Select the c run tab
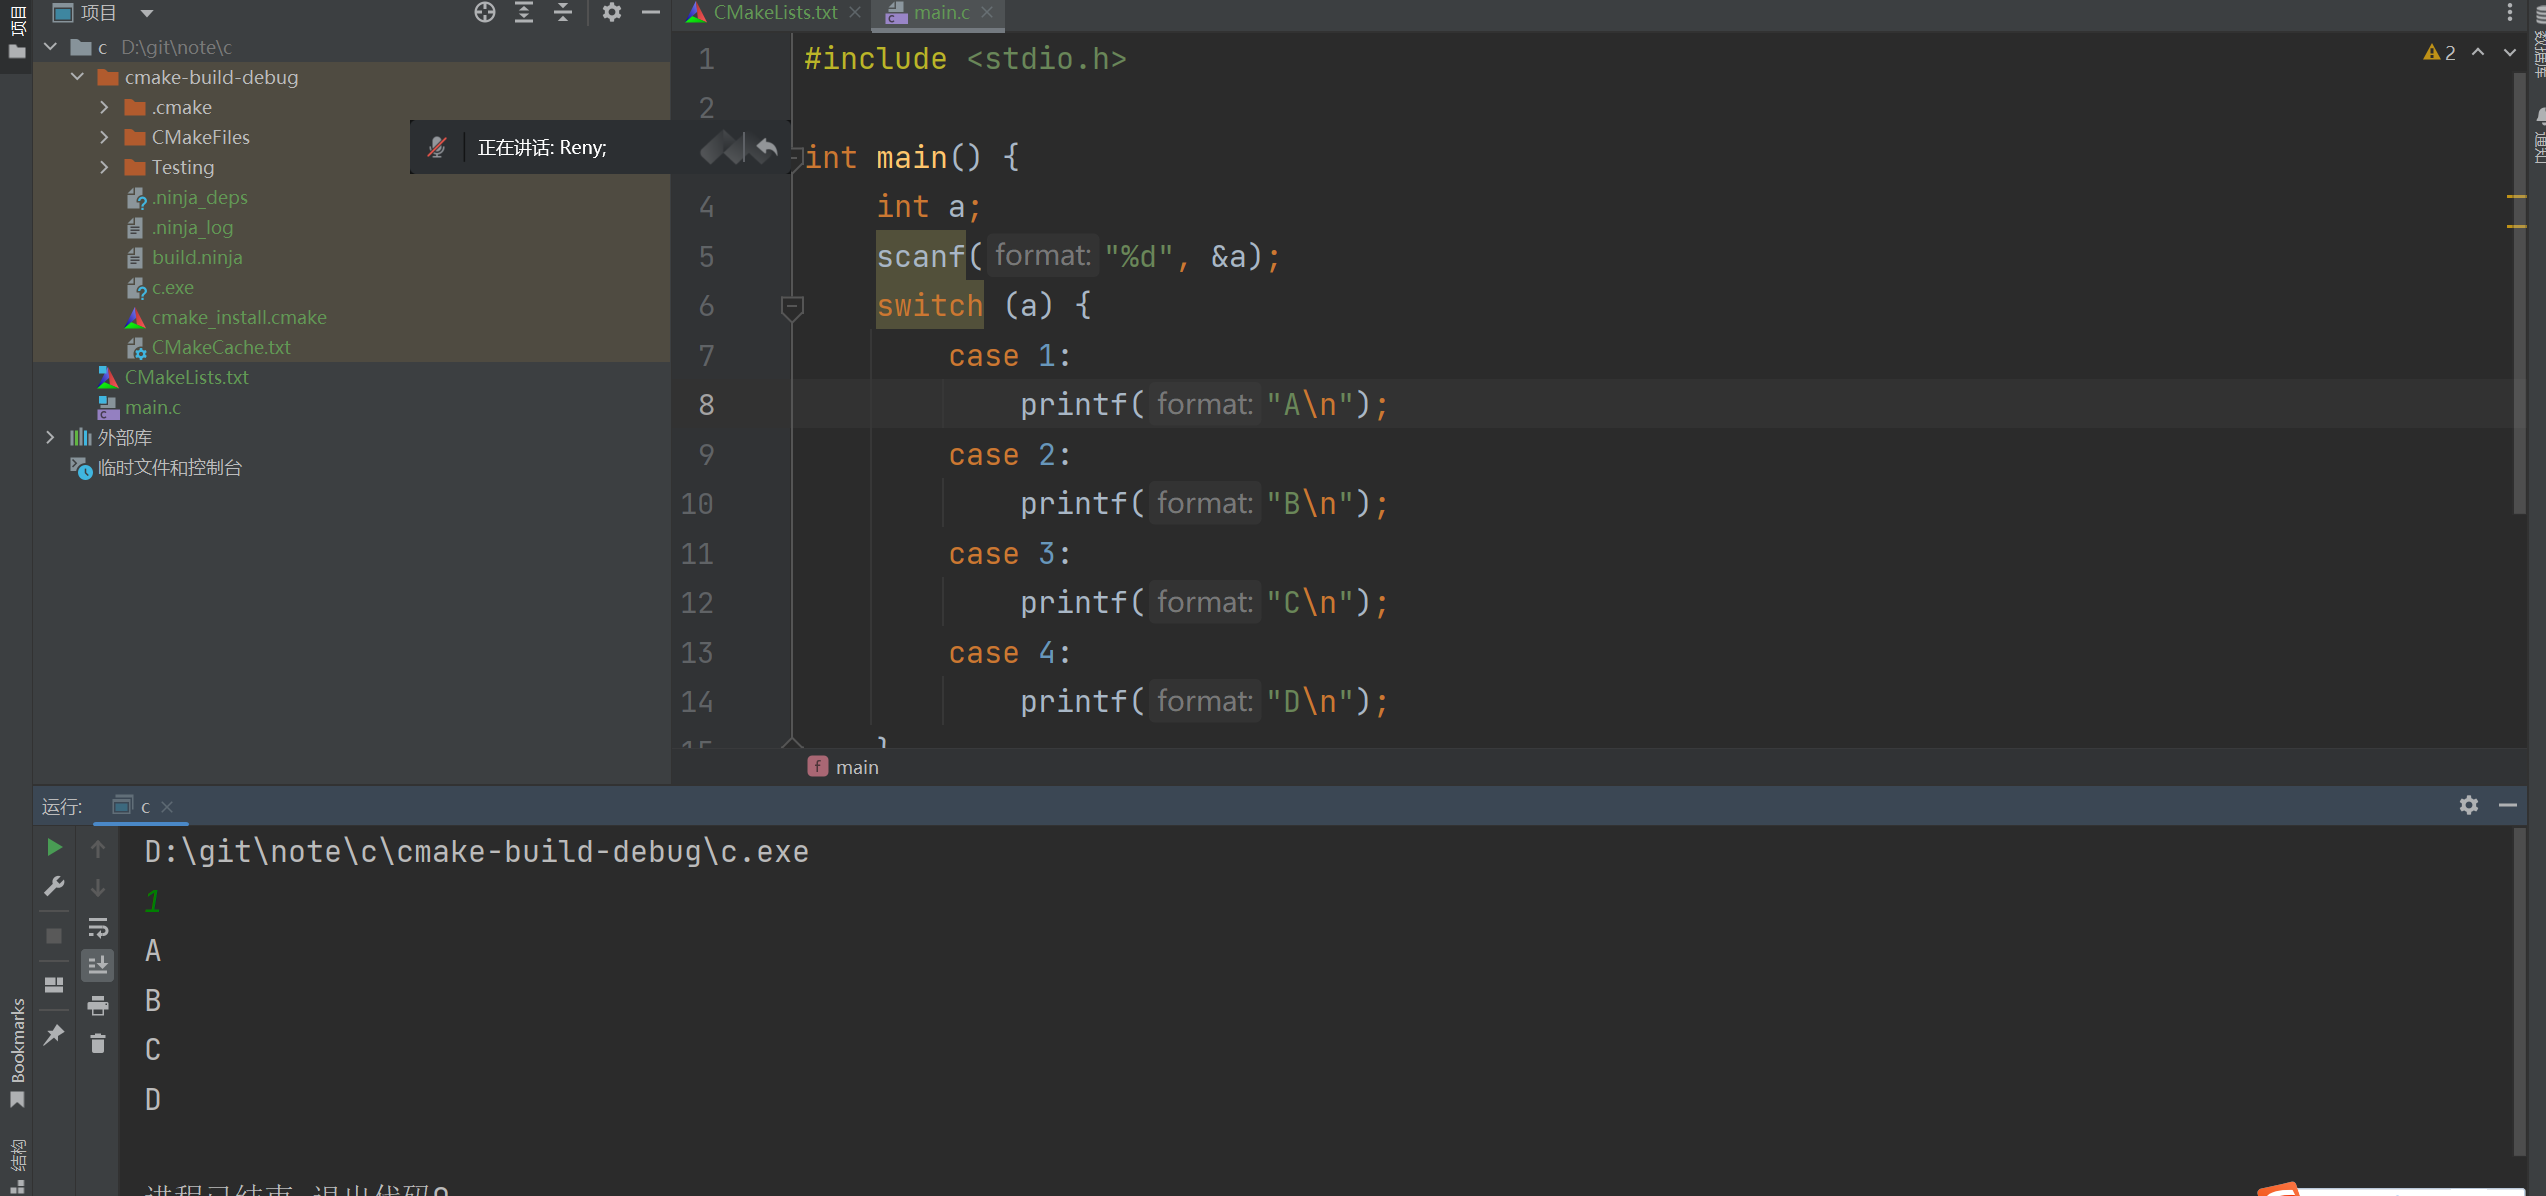This screenshot has width=2546, height=1196. 145,806
